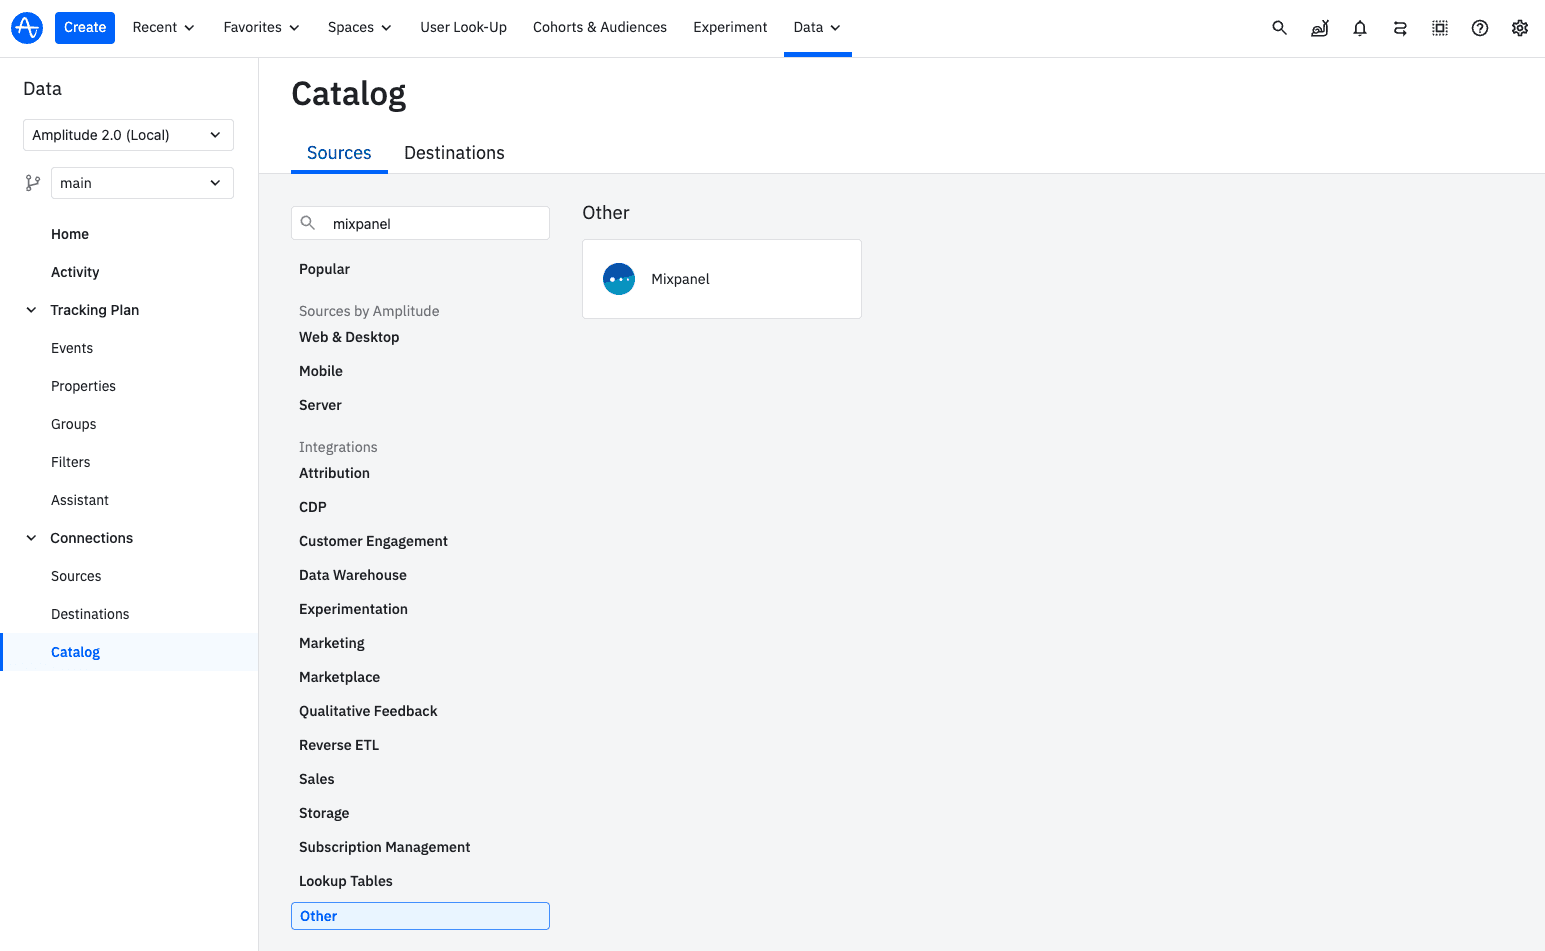Open the Events page in the sidebar
The width and height of the screenshot is (1545, 951).
point(71,347)
